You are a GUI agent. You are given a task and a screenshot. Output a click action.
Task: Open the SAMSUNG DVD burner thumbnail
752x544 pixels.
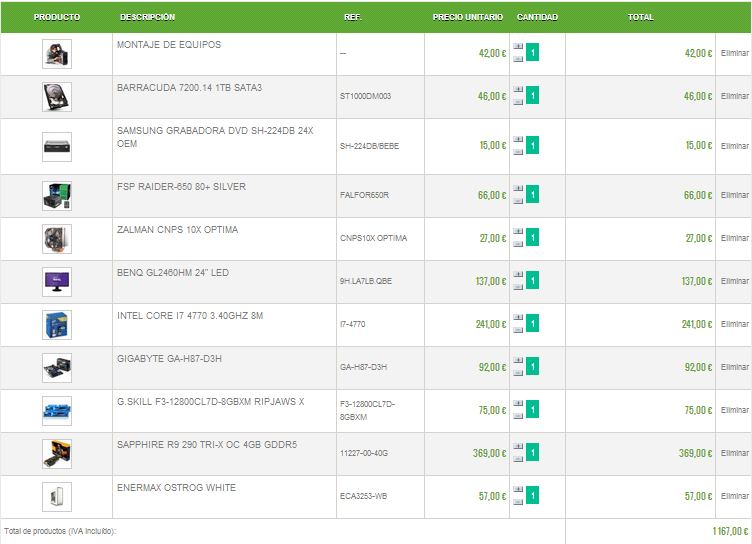click(x=57, y=147)
